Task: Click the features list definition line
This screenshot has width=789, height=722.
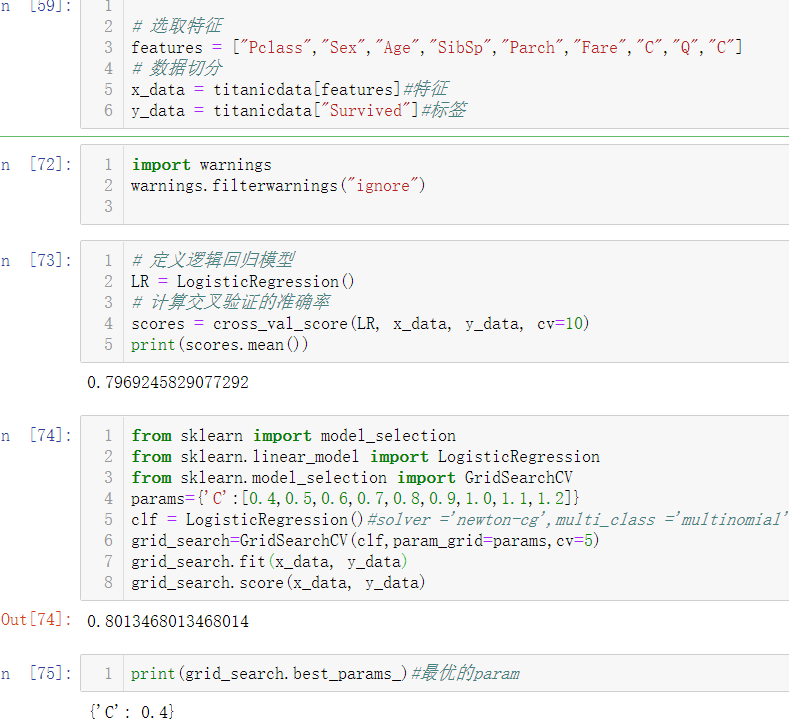Action: pyautogui.click(x=436, y=48)
